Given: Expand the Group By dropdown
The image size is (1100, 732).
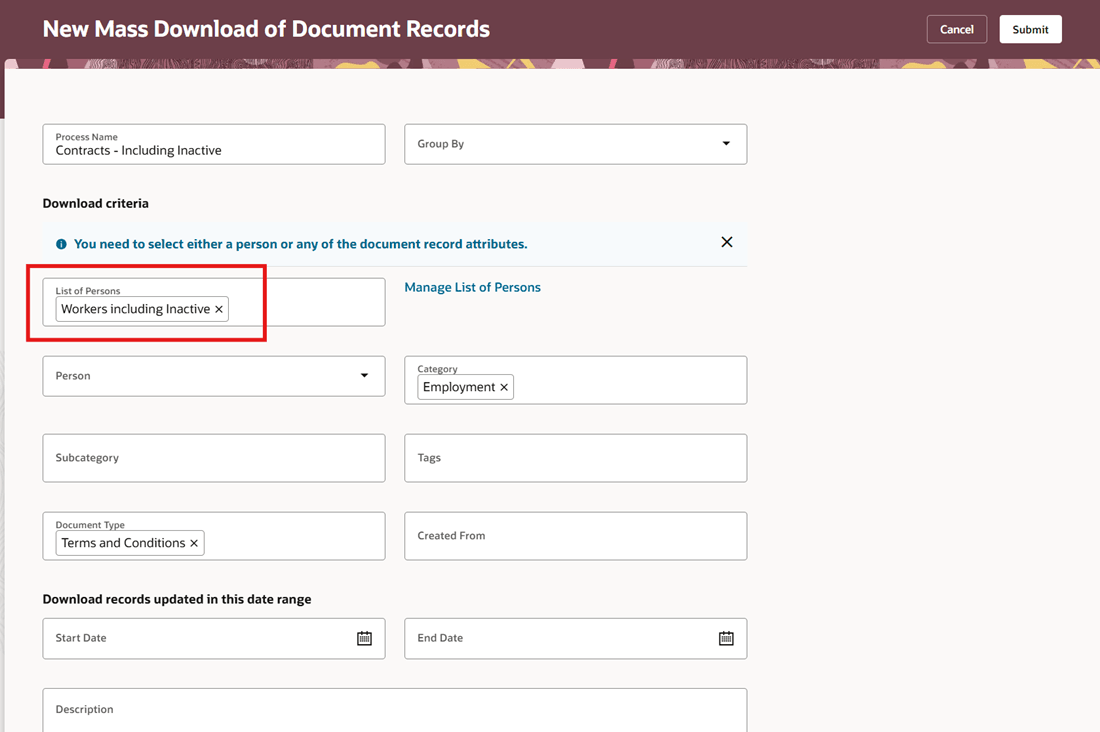Looking at the screenshot, I should point(726,144).
